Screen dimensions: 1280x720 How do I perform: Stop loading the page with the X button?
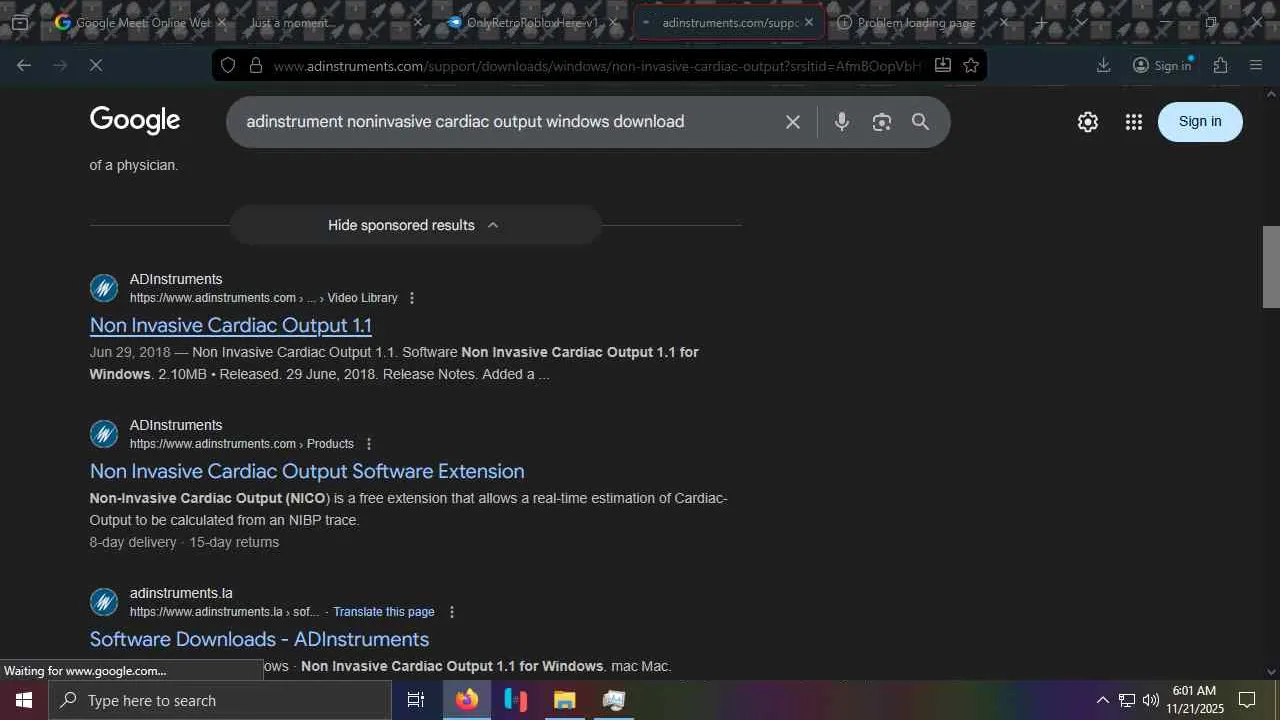click(x=96, y=65)
